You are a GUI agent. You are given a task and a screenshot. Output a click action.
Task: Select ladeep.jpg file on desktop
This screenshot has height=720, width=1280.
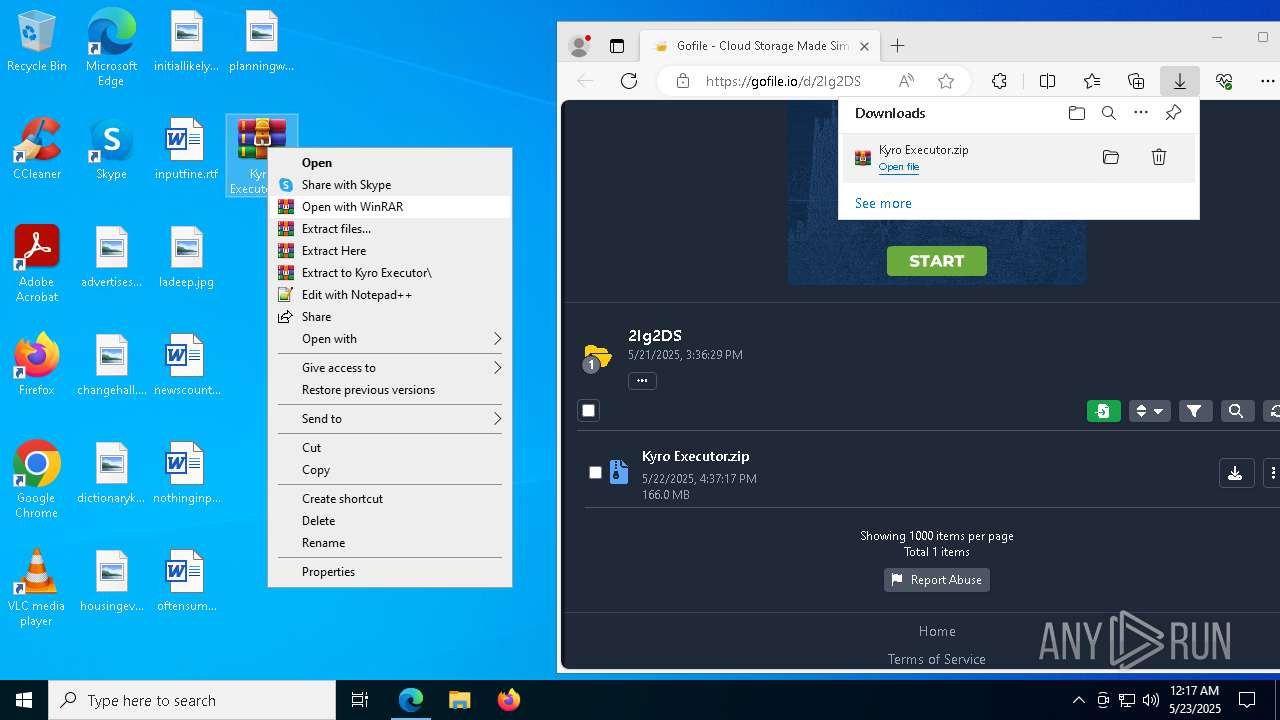[186, 257]
